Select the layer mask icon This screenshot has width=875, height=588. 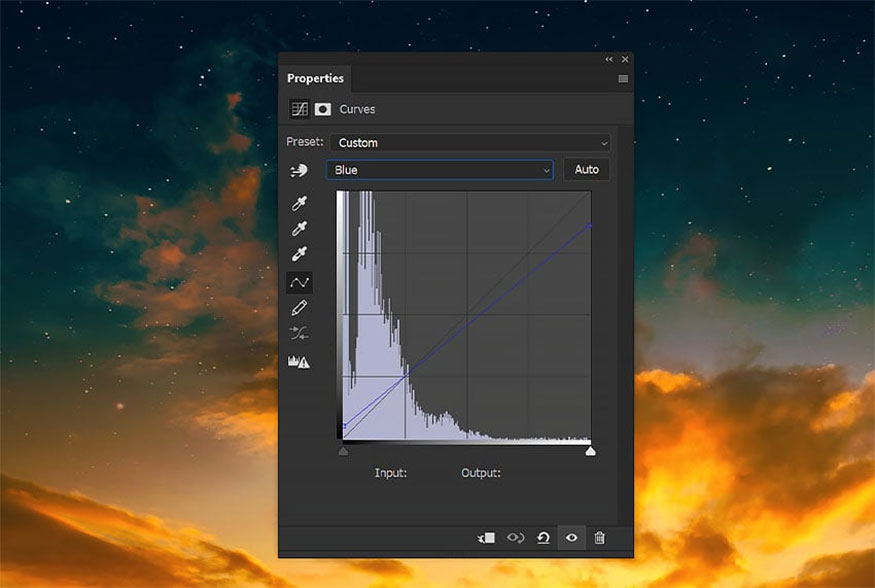click(x=323, y=109)
